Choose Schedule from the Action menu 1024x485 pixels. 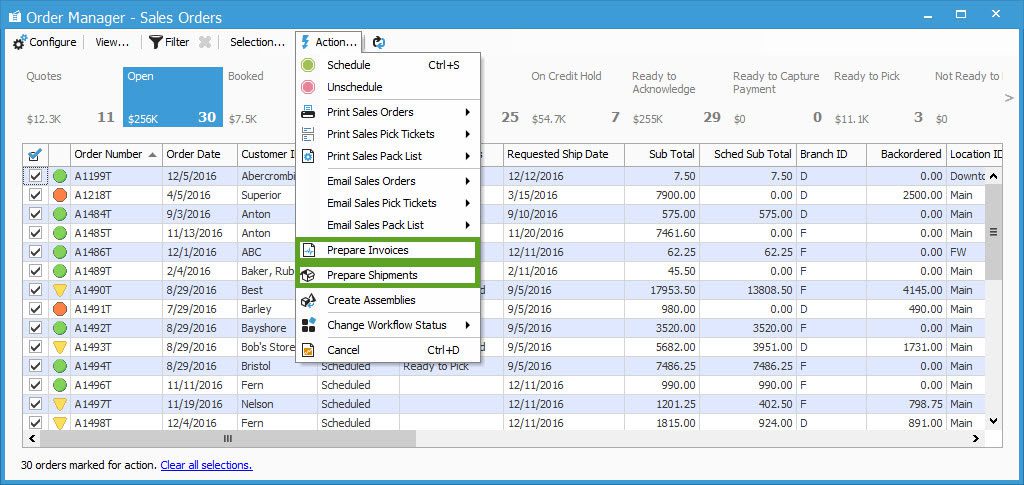(389, 65)
